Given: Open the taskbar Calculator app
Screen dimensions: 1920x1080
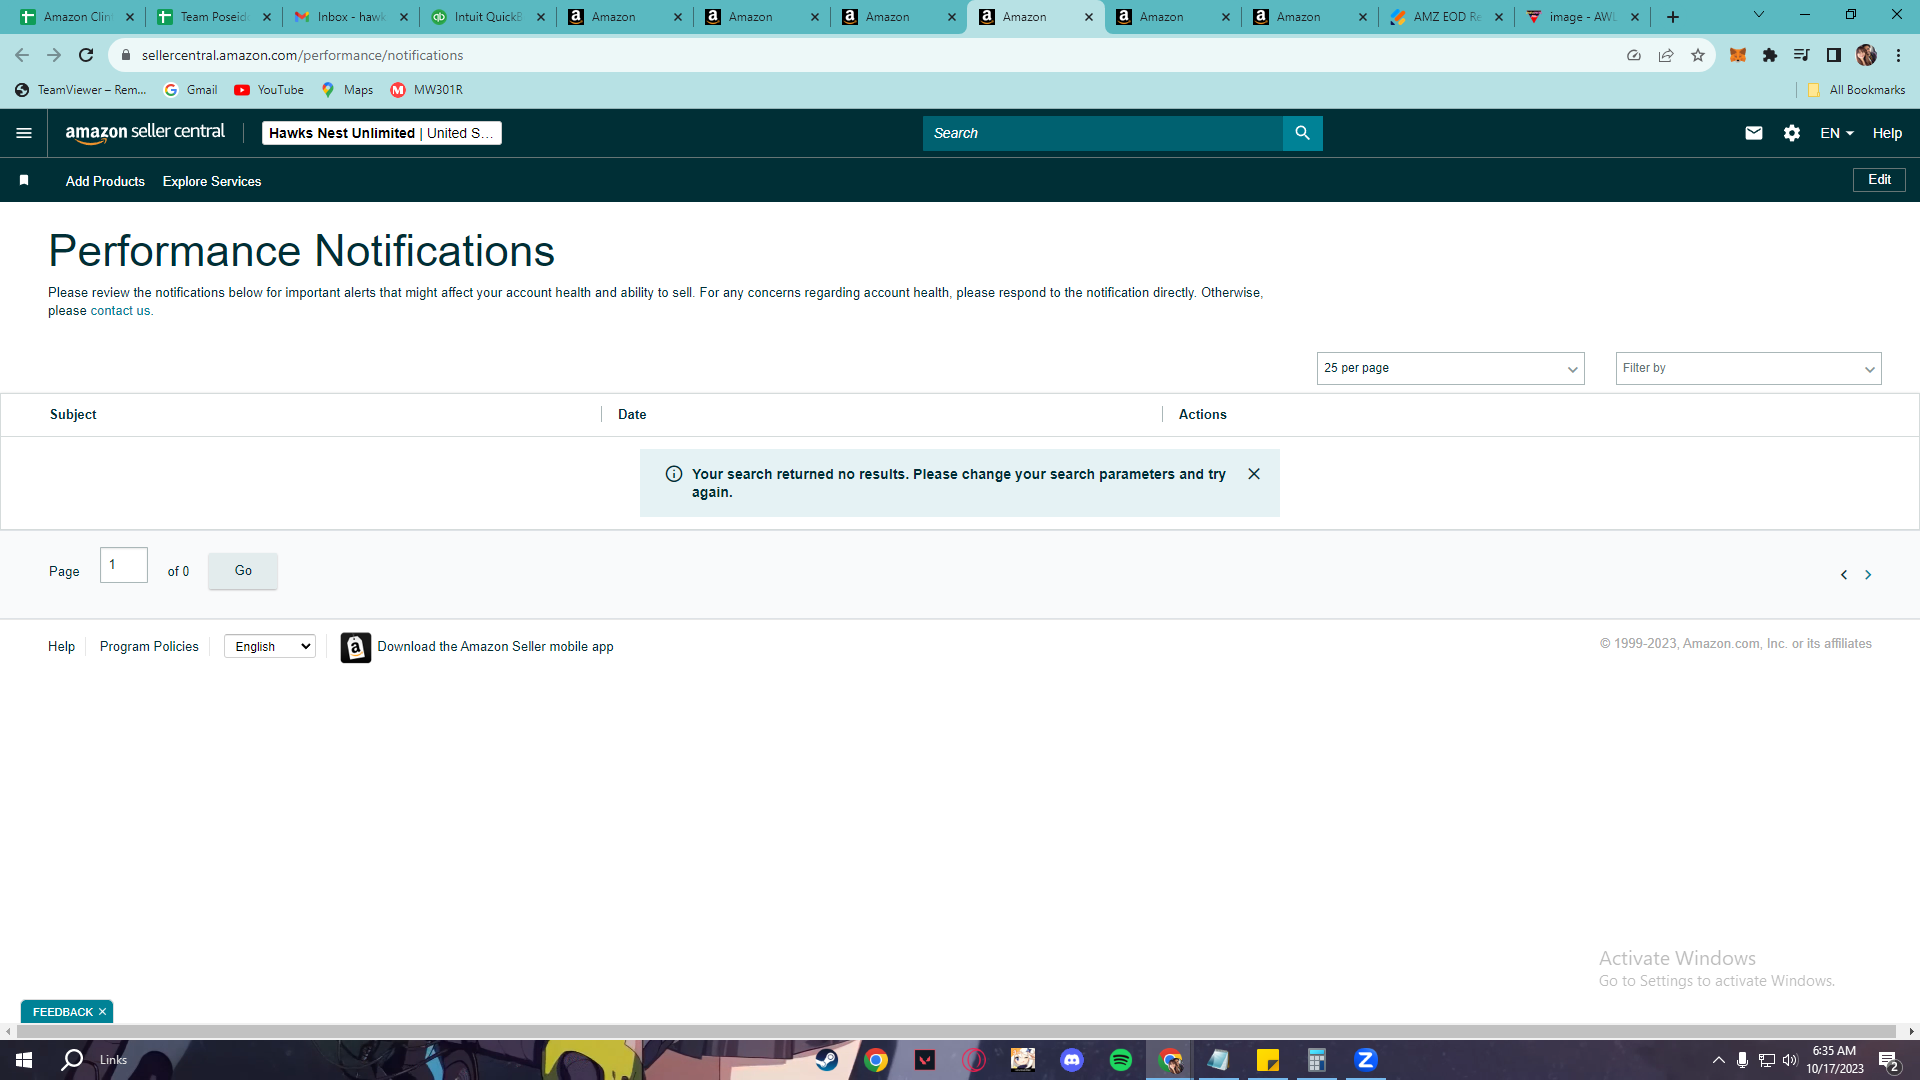Looking at the screenshot, I should 1317,1060.
